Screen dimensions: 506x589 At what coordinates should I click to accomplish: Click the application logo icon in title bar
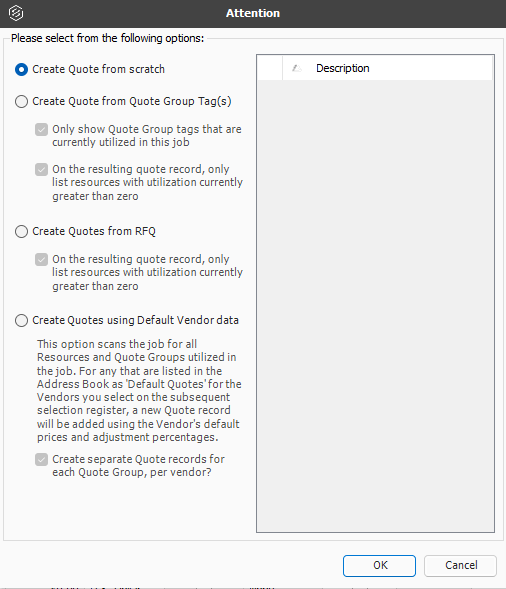tap(16, 13)
